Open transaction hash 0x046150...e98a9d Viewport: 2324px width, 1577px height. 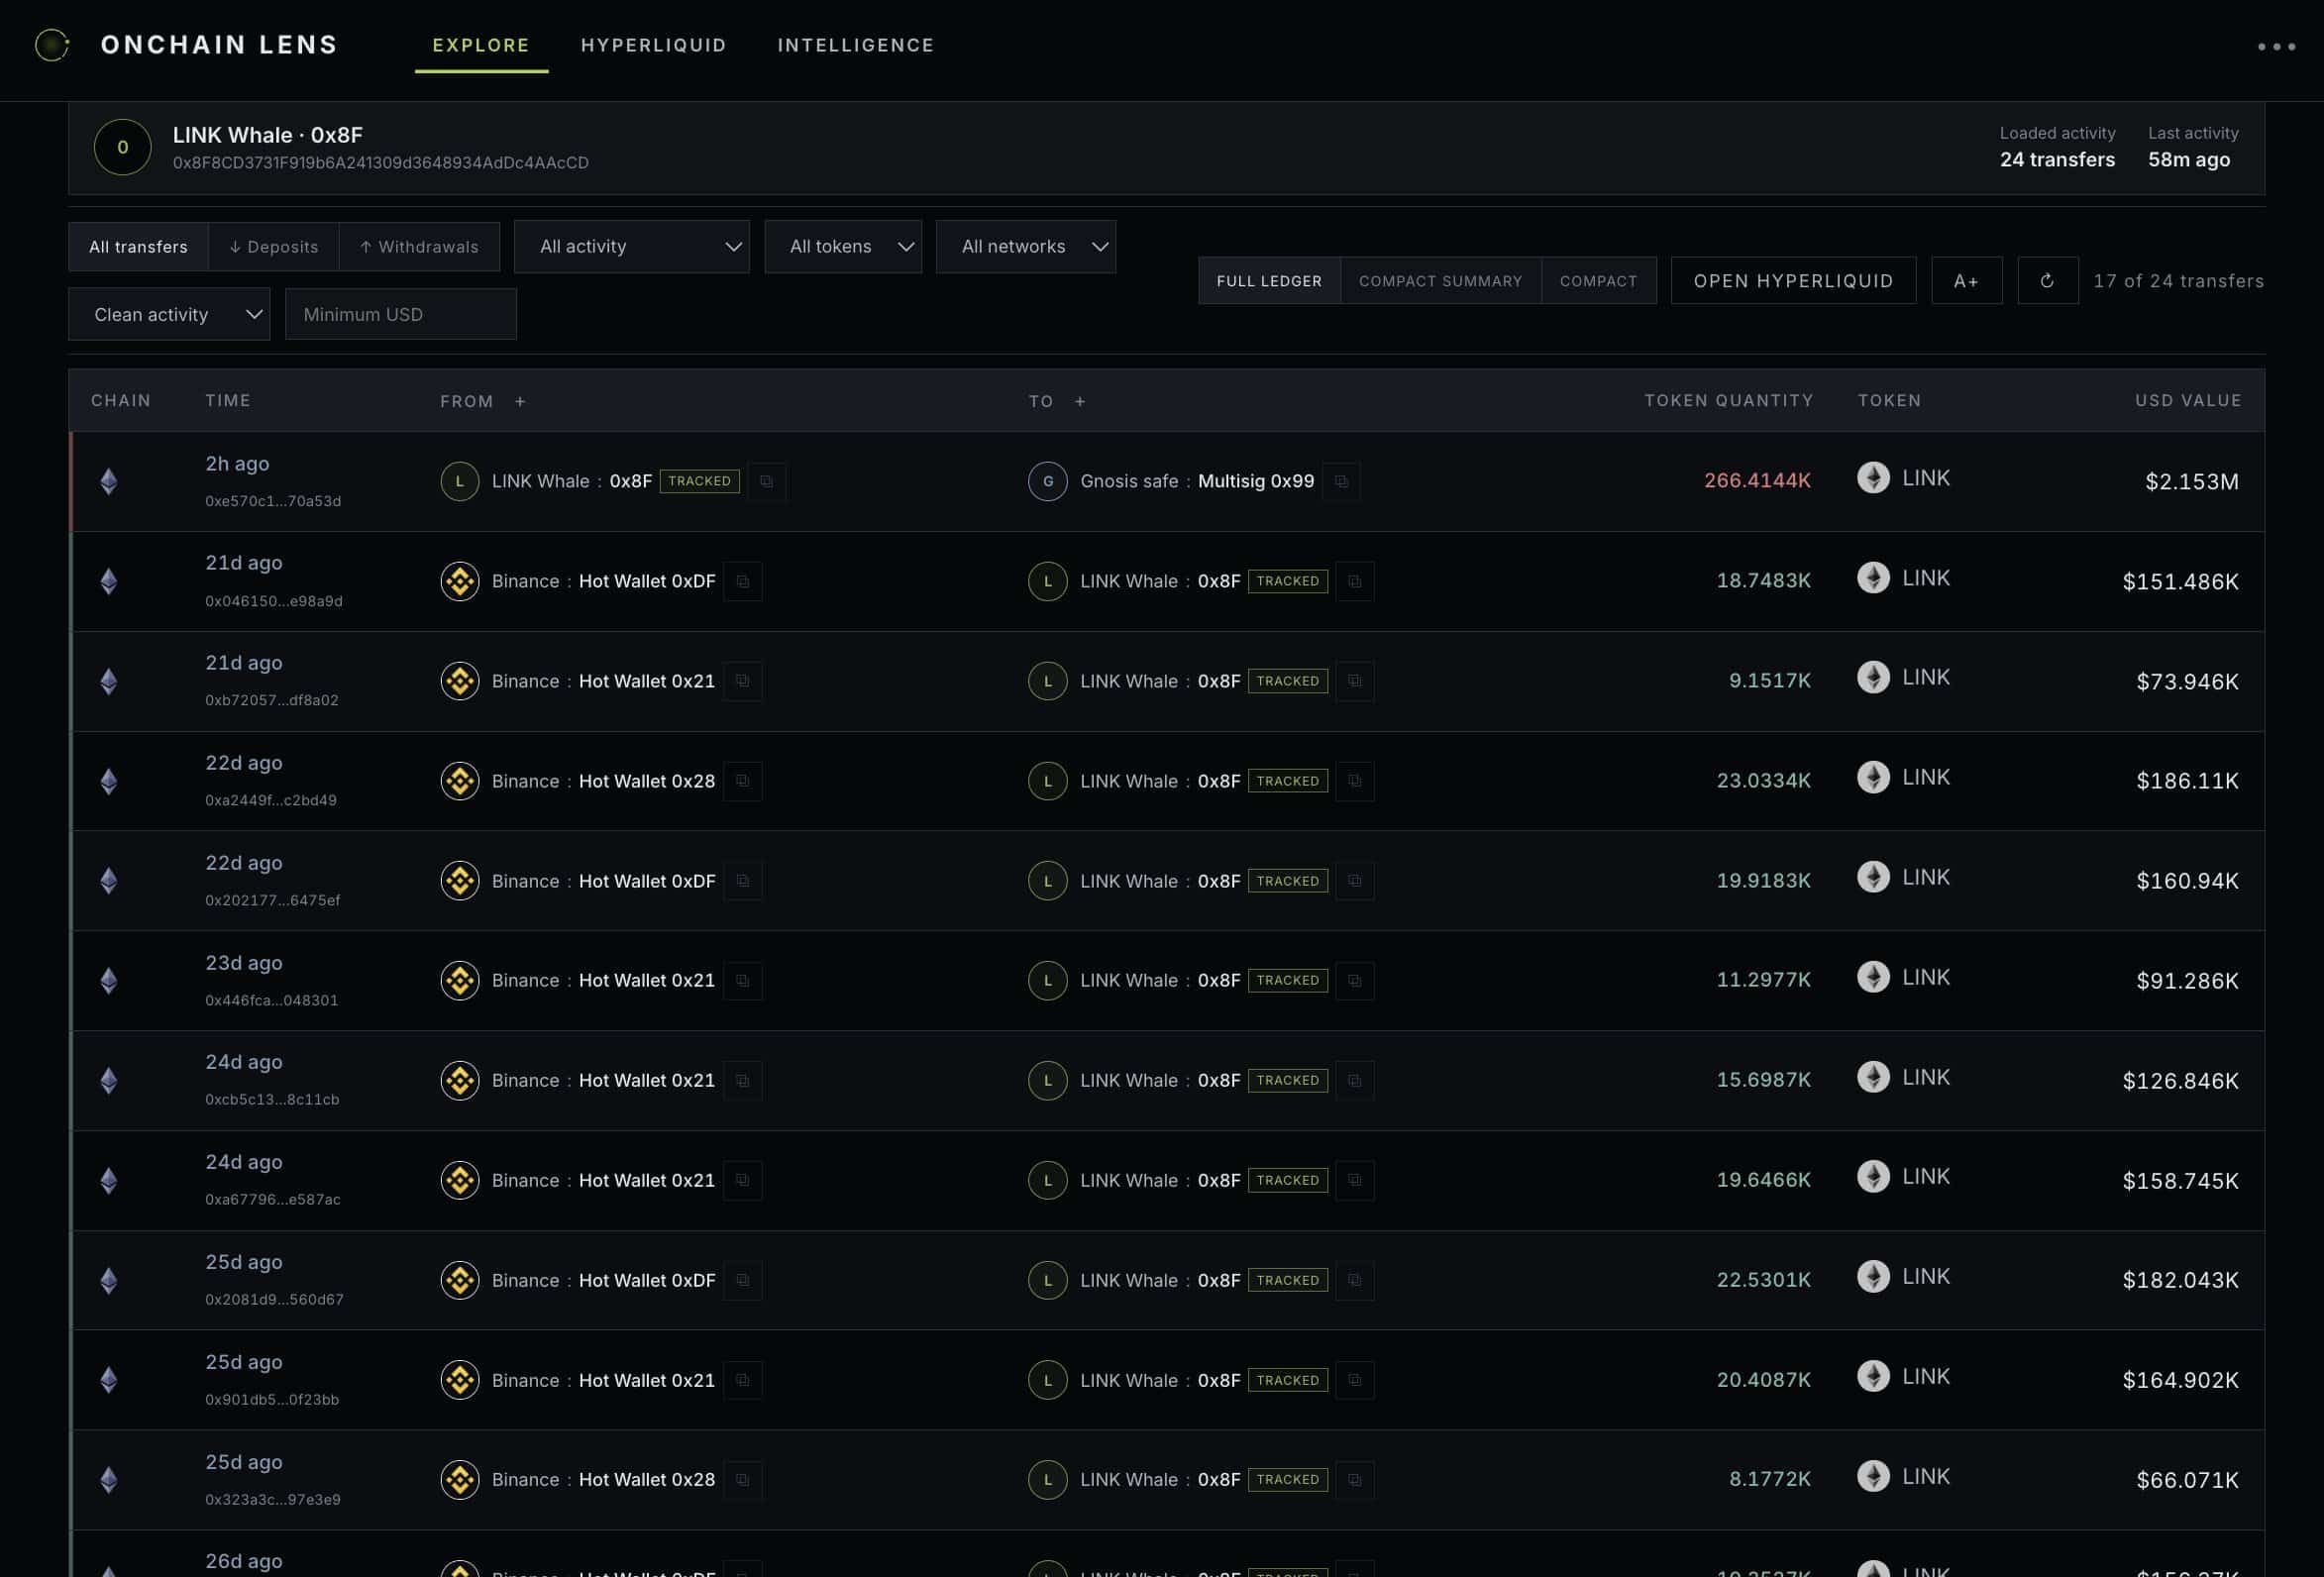(274, 602)
